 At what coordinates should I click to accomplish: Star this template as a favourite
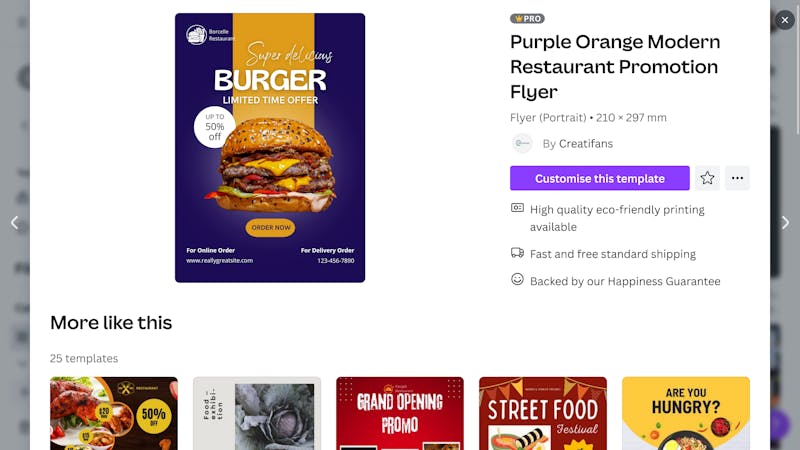(x=707, y=178)
